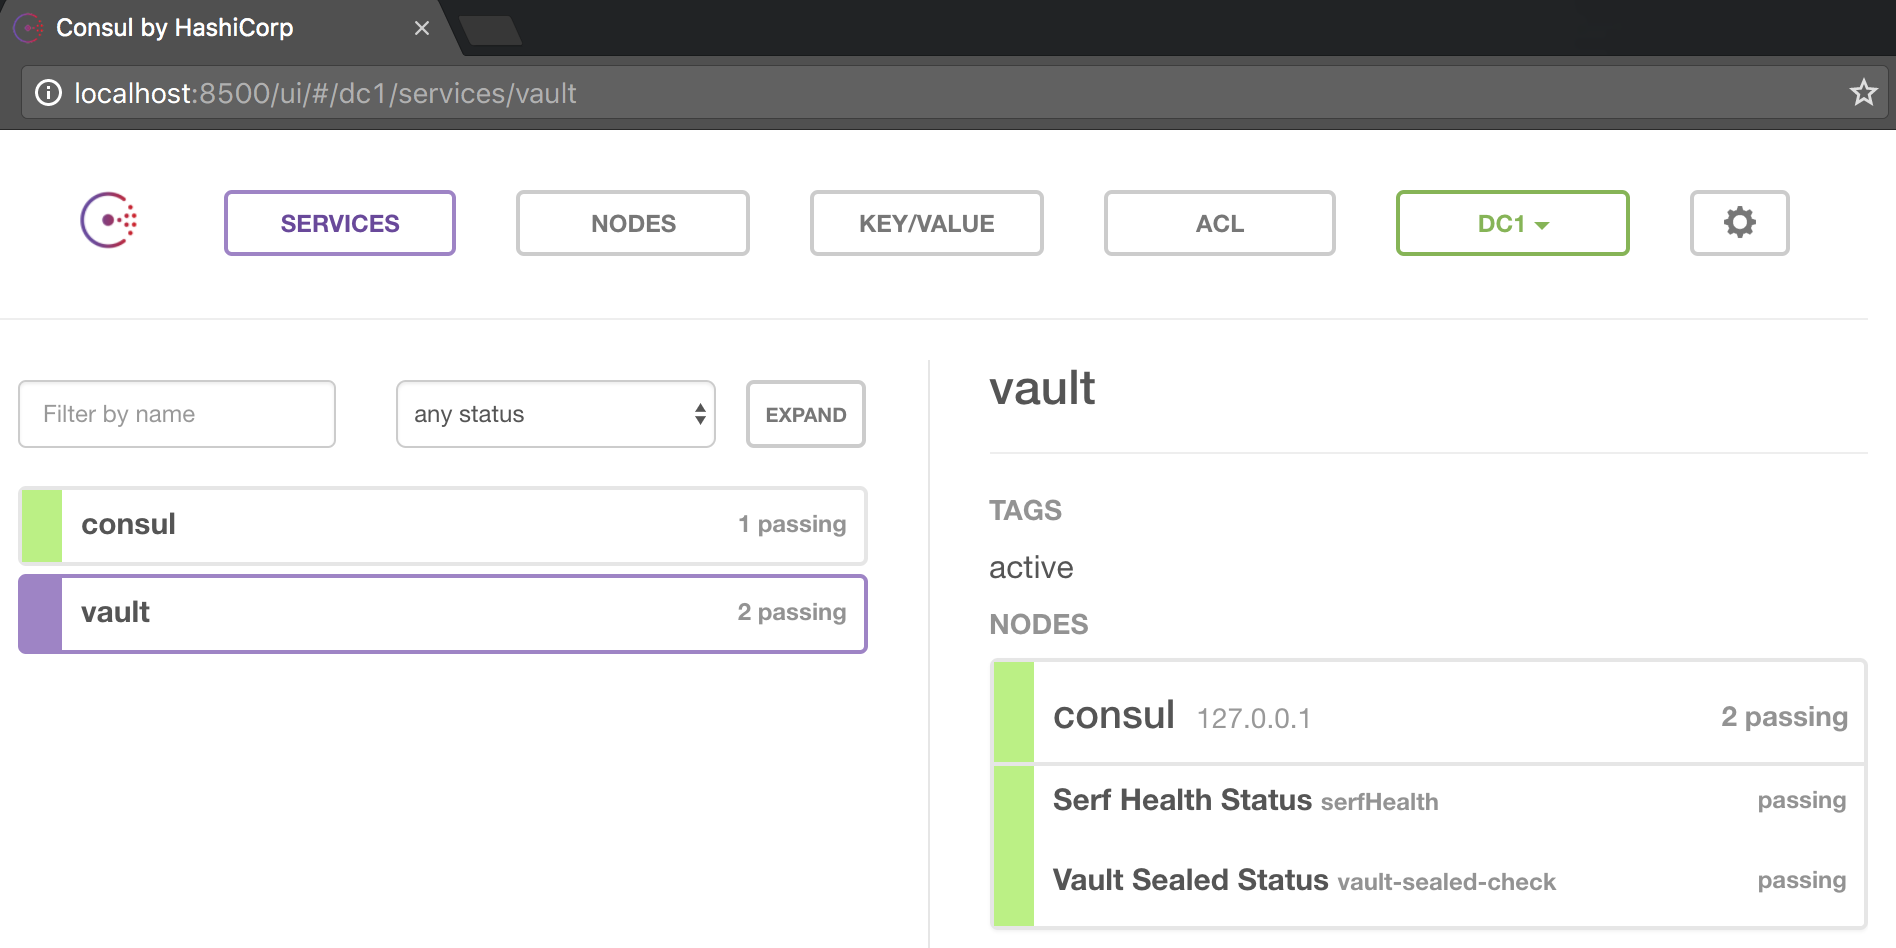
Task: Switch to the Services tab
Action: [x=340, y=223]
